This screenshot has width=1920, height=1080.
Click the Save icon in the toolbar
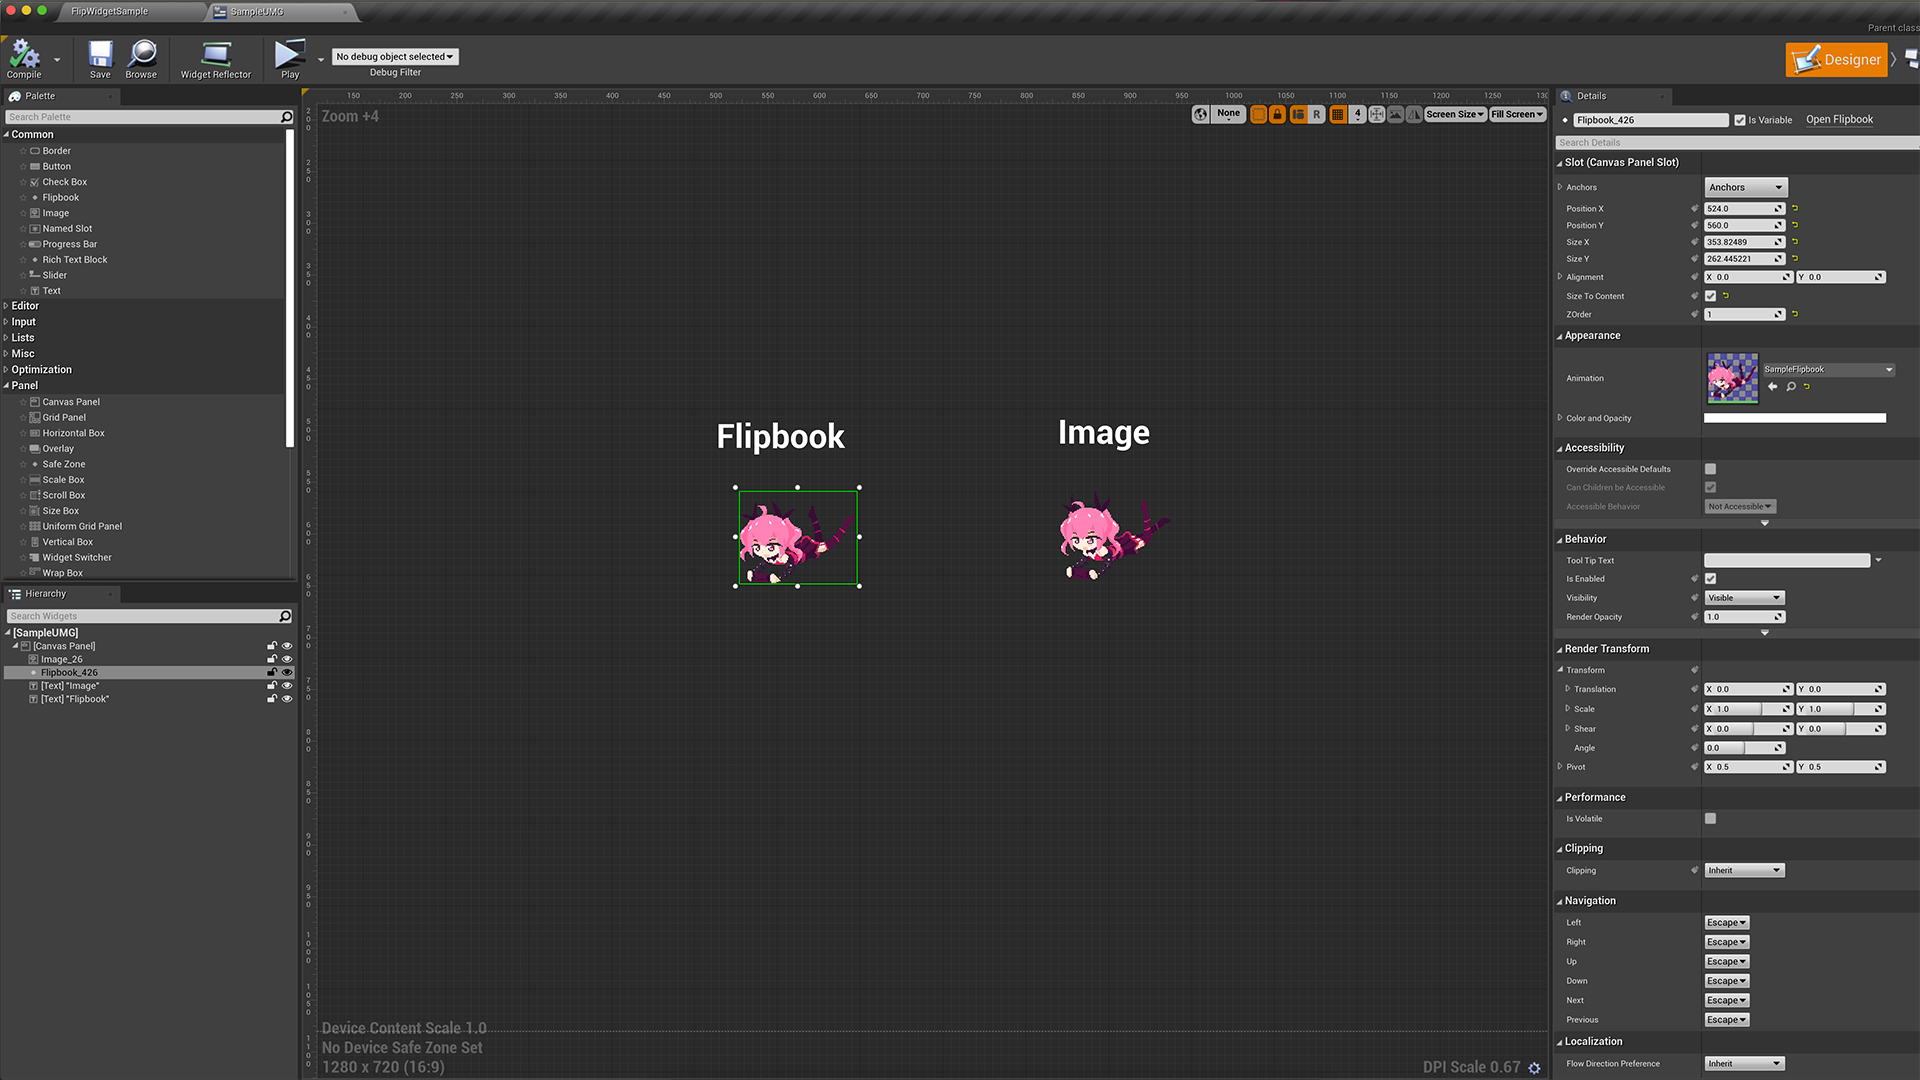coord(99,54)
